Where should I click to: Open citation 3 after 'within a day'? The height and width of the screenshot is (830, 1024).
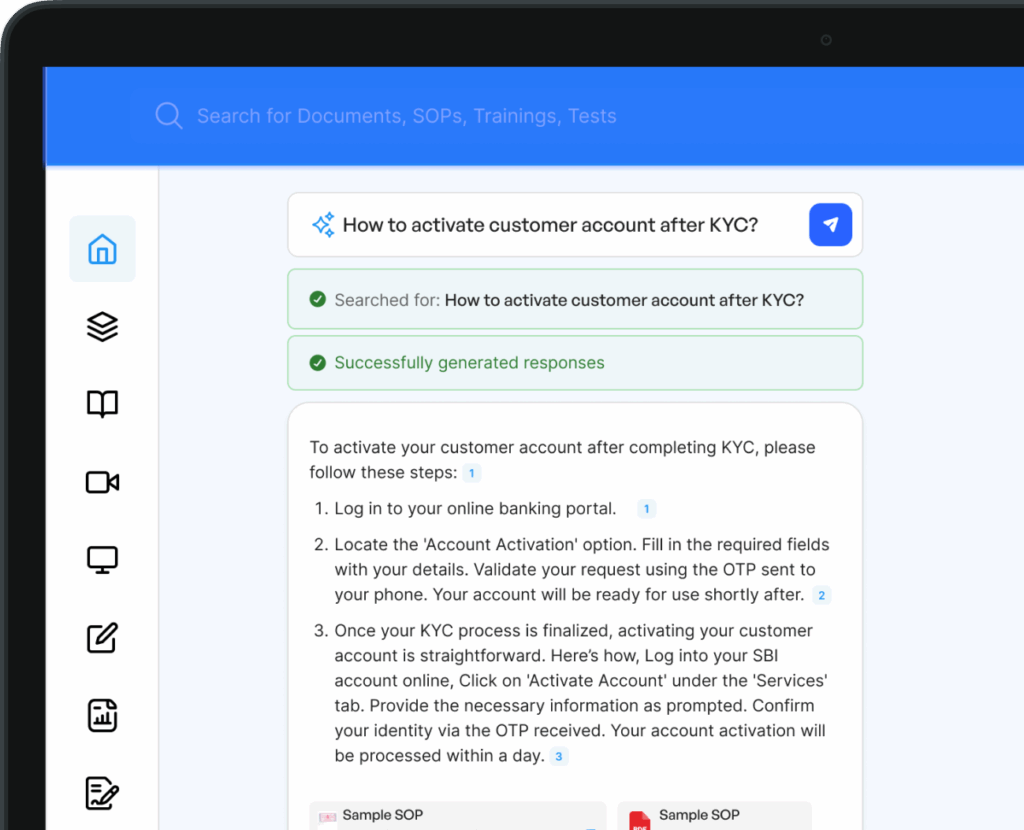pos(559,757)
